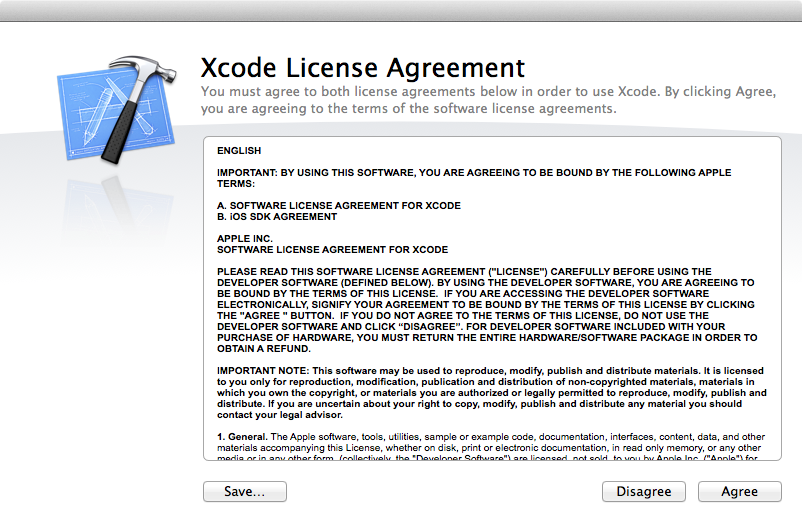Click "contact your legal advisor." line

(x=280, y=415)
